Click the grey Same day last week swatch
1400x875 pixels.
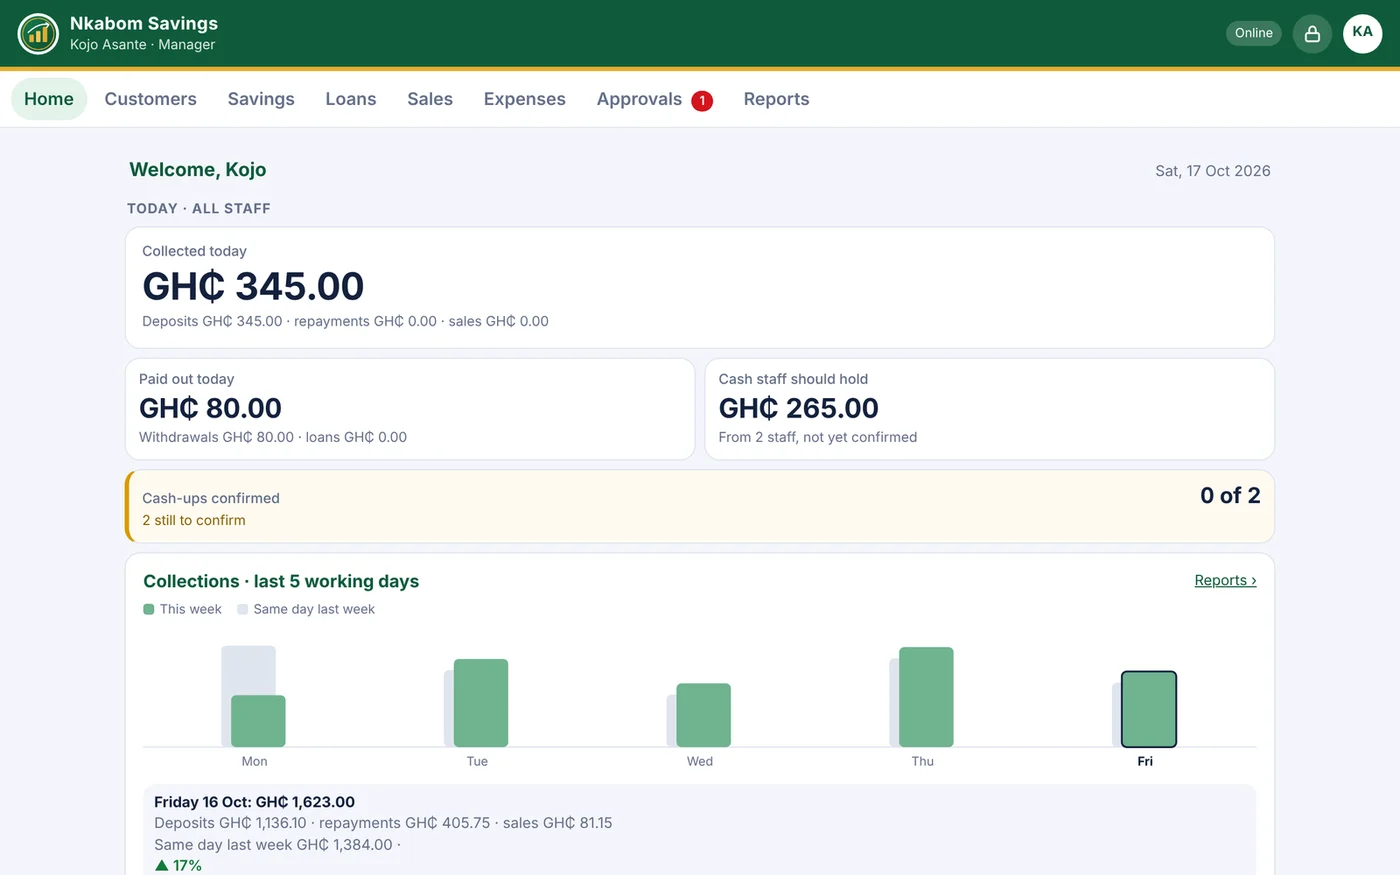242,609
